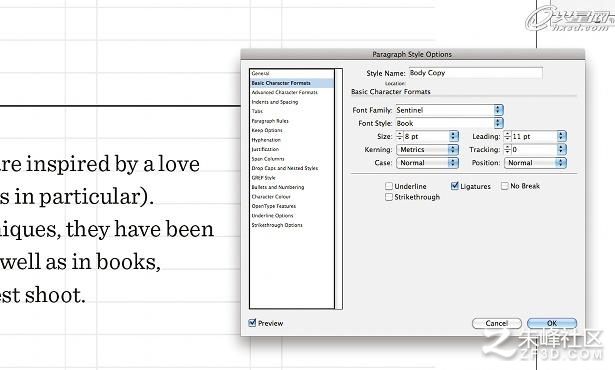This screenshot has height=370, width=615.
Task: Click the category list scrollbar
Action: tap(339, 189)
